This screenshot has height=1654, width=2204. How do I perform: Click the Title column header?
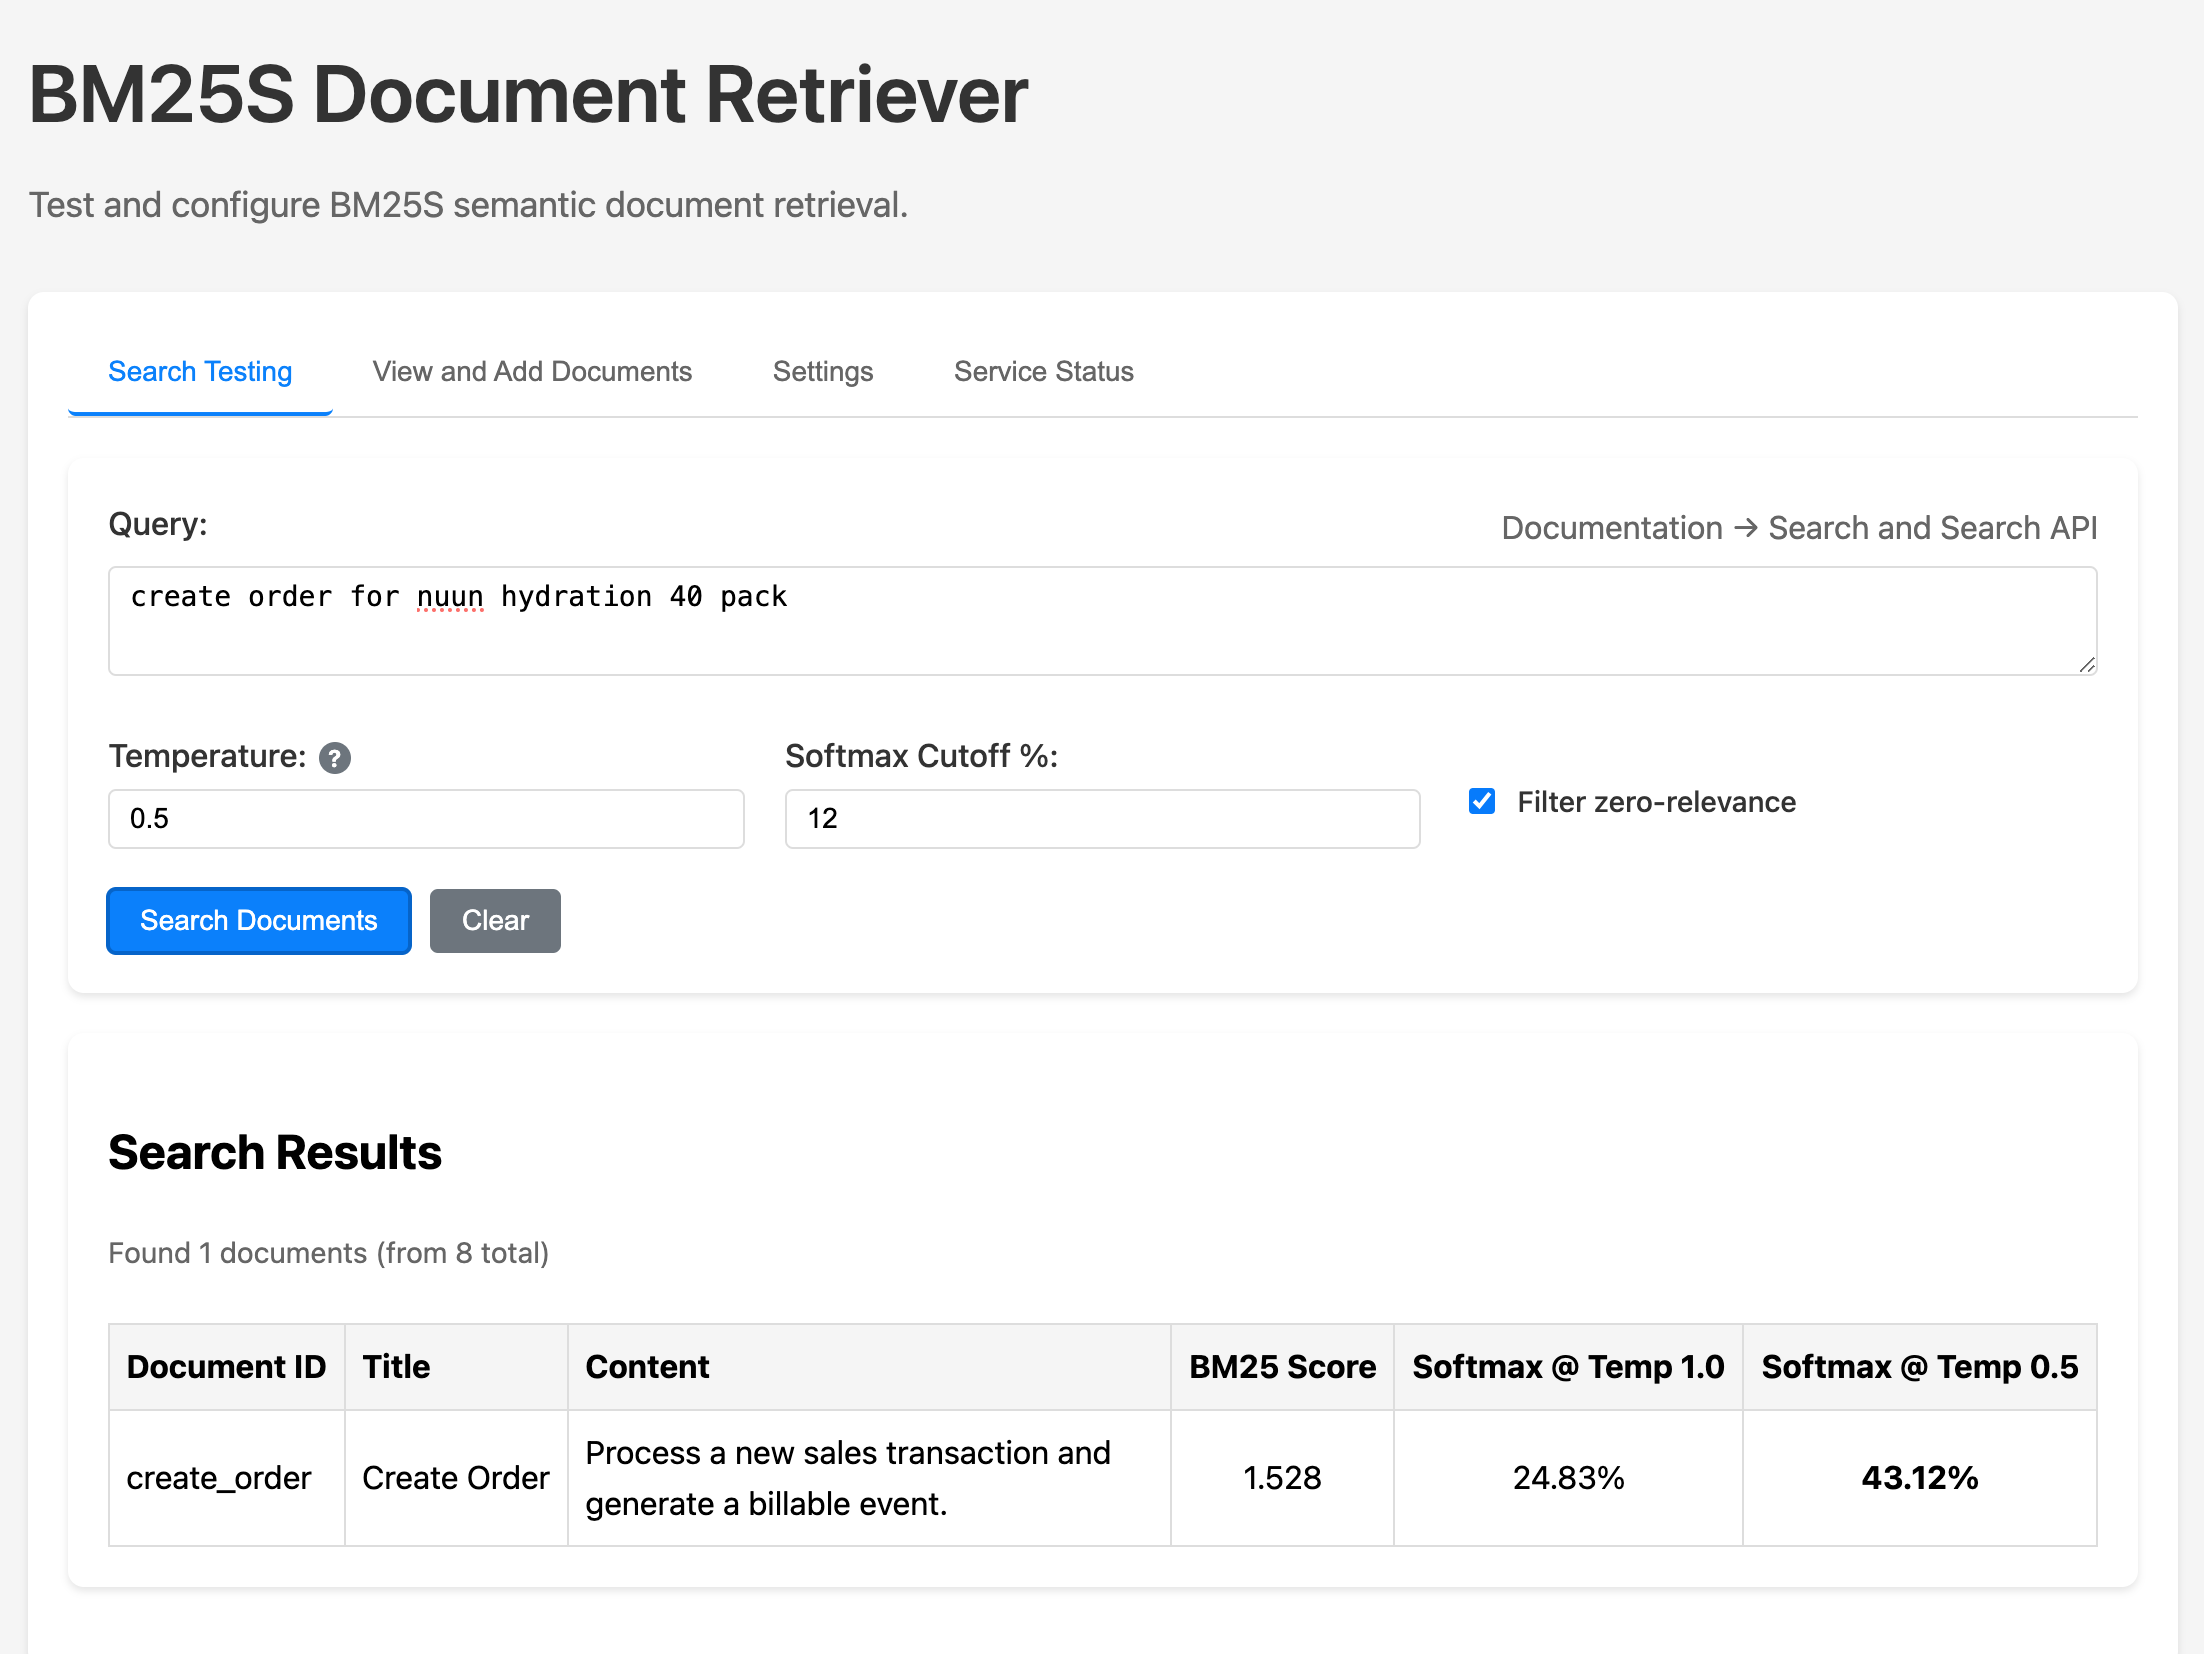456,1367
